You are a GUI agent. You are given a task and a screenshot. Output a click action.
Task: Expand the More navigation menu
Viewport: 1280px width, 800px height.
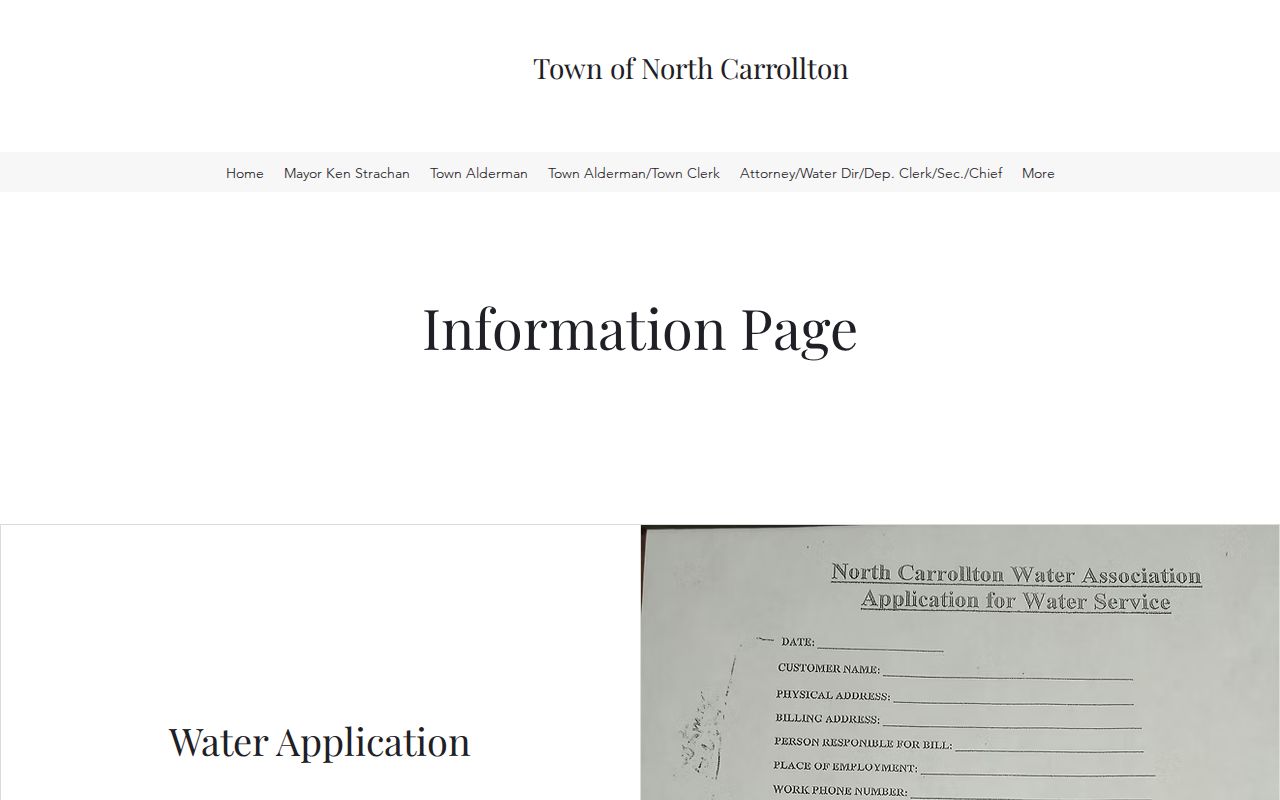click(1038, 173)
